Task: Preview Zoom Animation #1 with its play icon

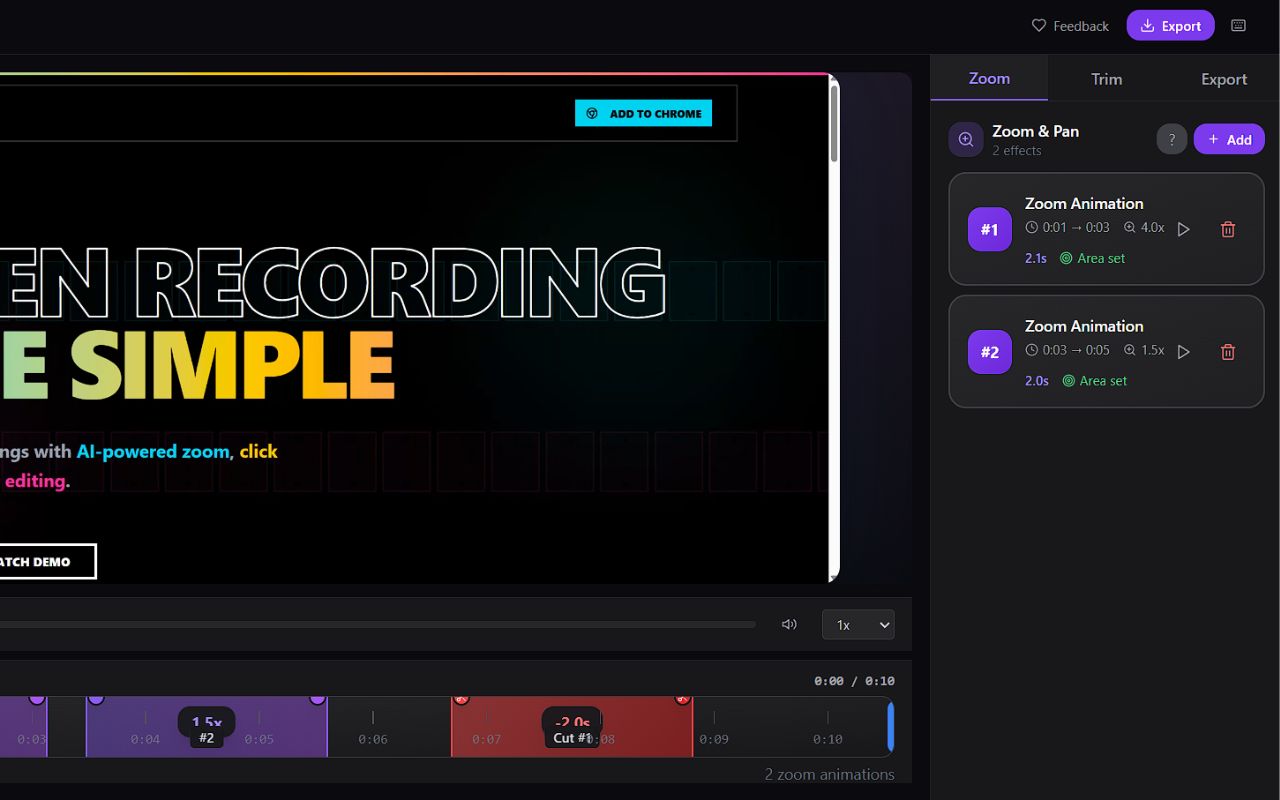Action: click(1184, 228)
